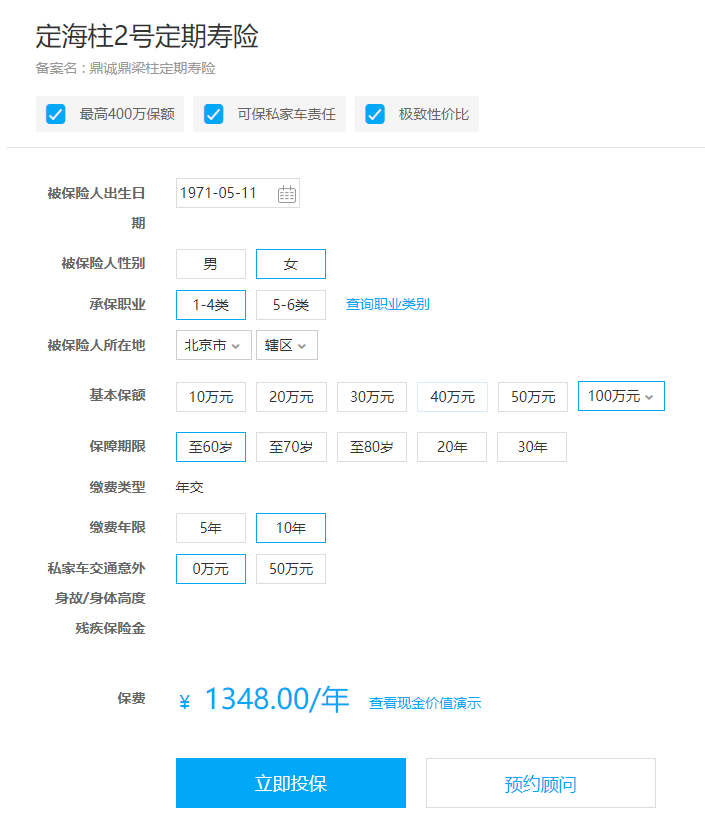
Task: Click the 立即投保 button
Action: [291, 783]
